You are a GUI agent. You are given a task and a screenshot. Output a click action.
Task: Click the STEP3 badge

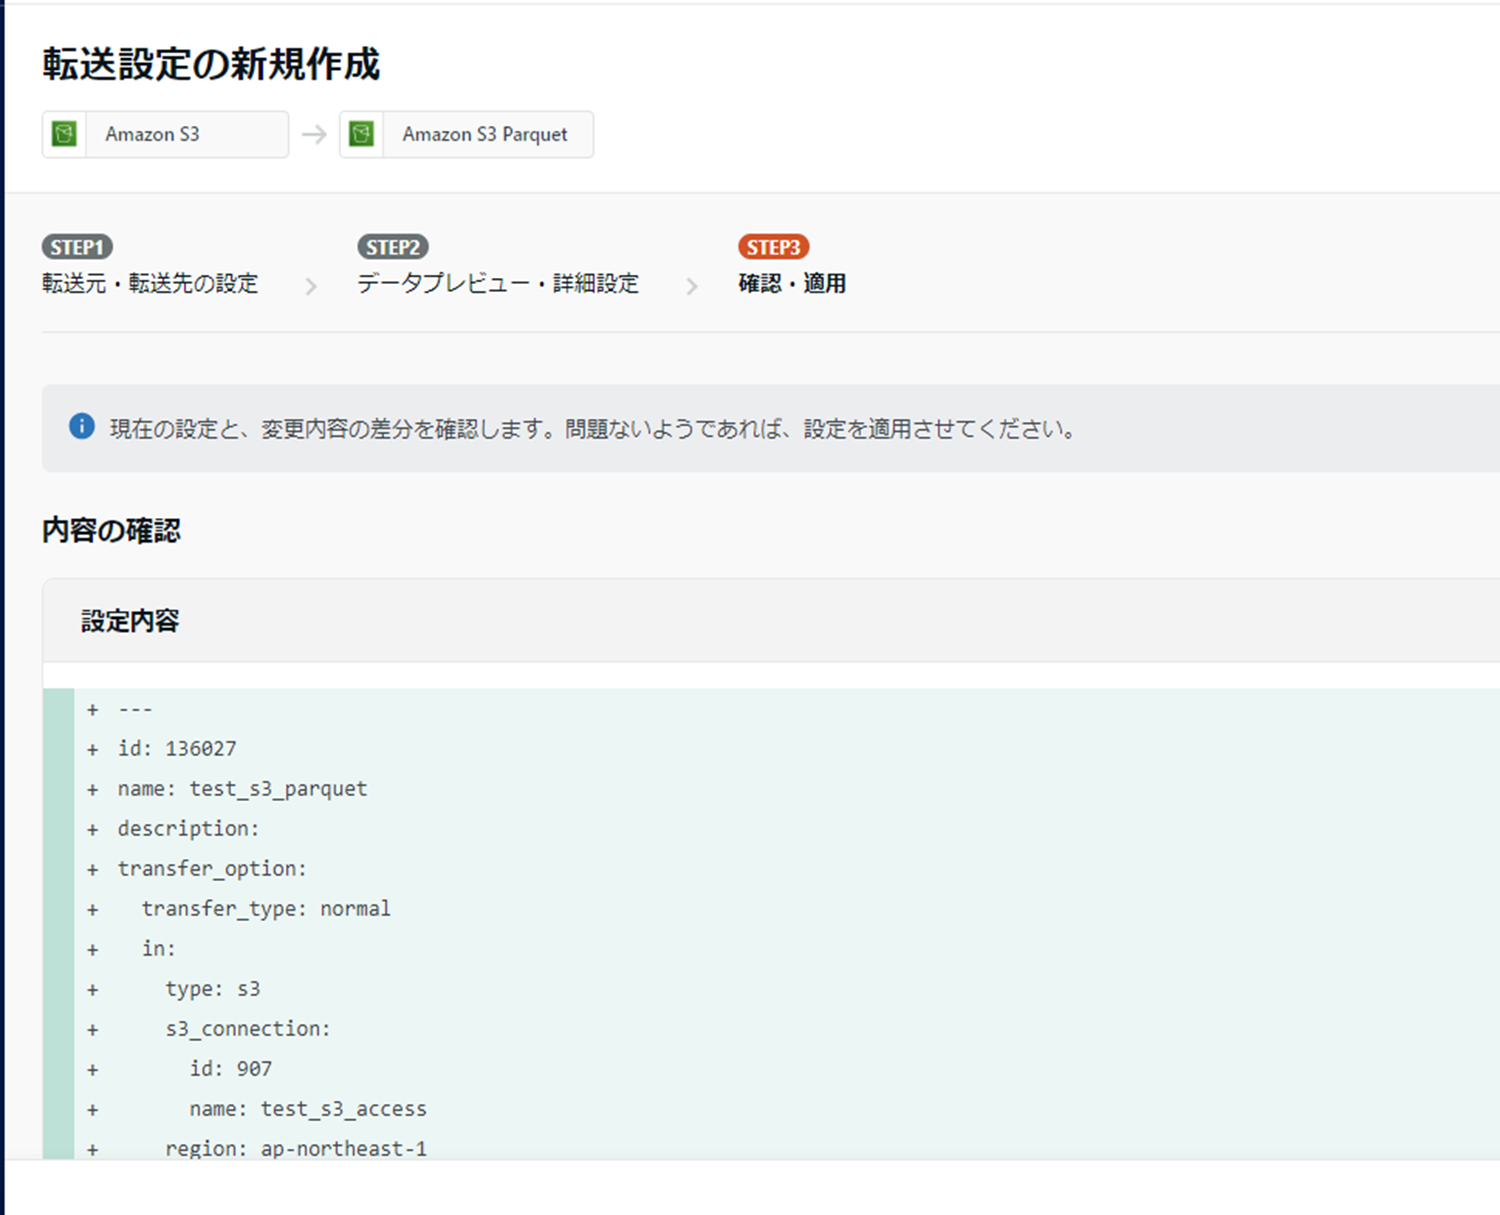(774, 247)
